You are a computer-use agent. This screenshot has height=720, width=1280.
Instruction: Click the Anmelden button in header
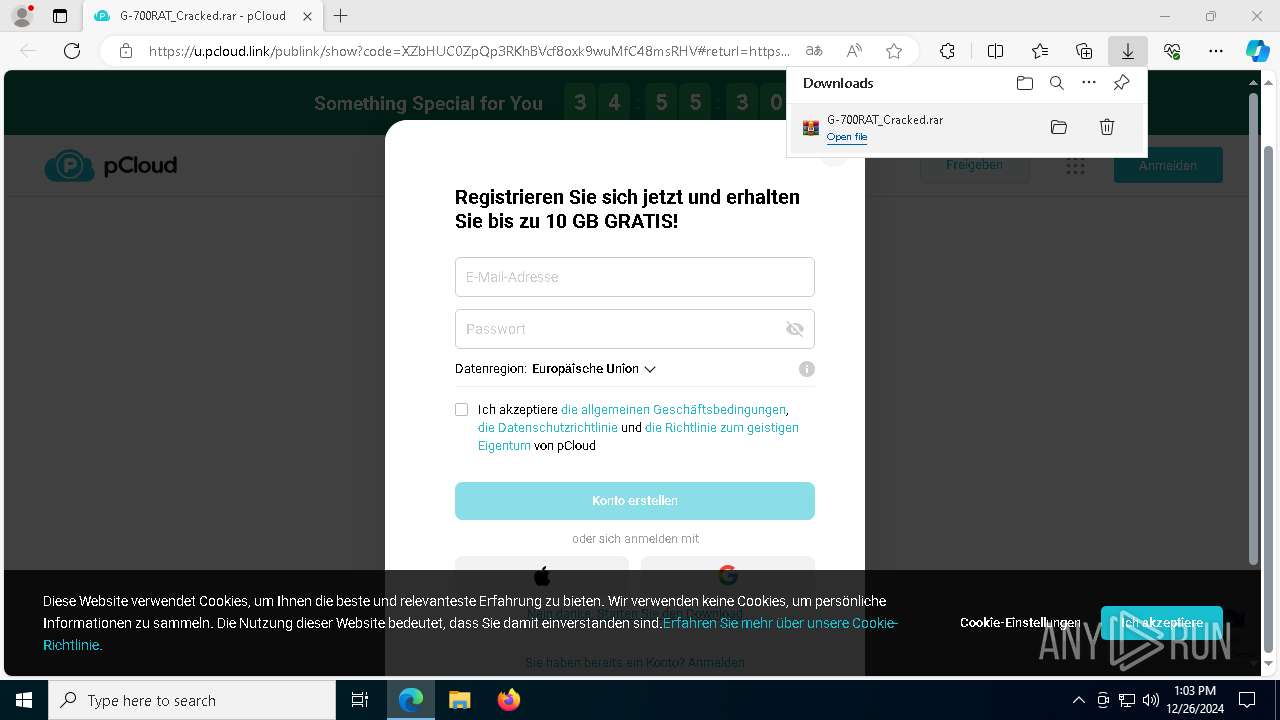click(1168, 165)
